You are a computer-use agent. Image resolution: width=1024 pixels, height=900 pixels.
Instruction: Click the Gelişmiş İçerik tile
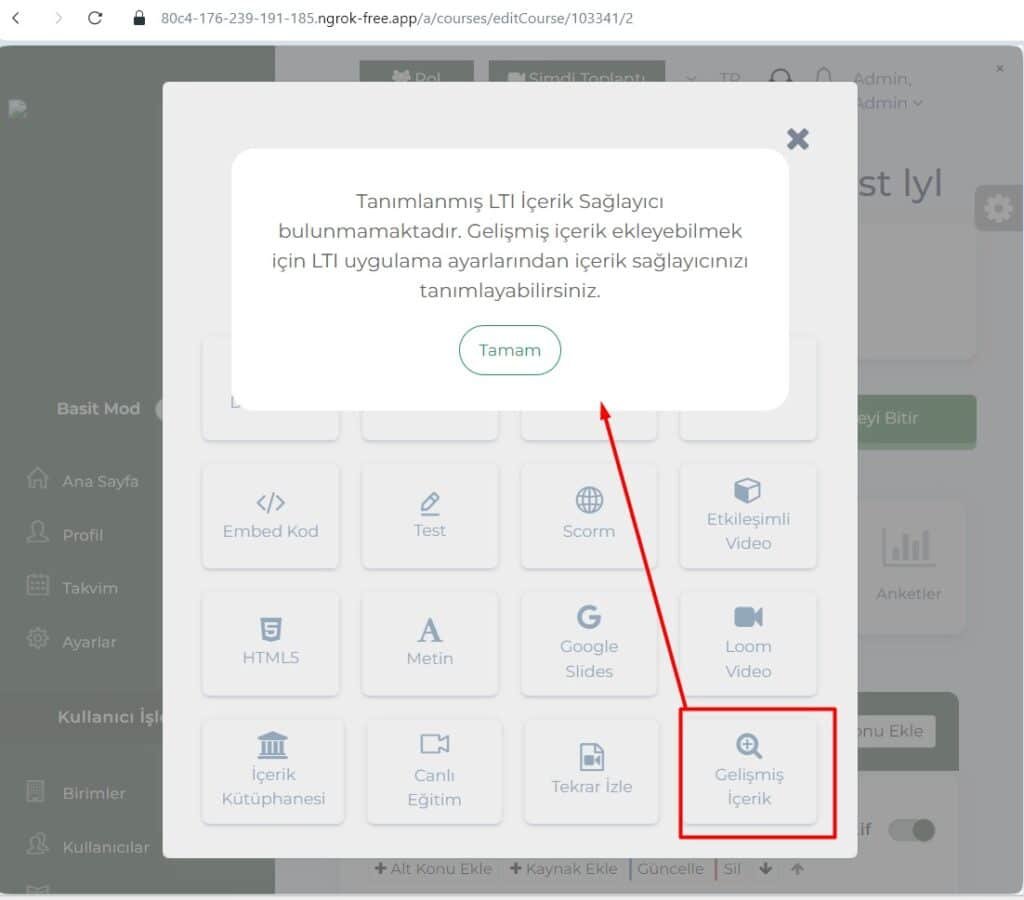pos(749,771)
